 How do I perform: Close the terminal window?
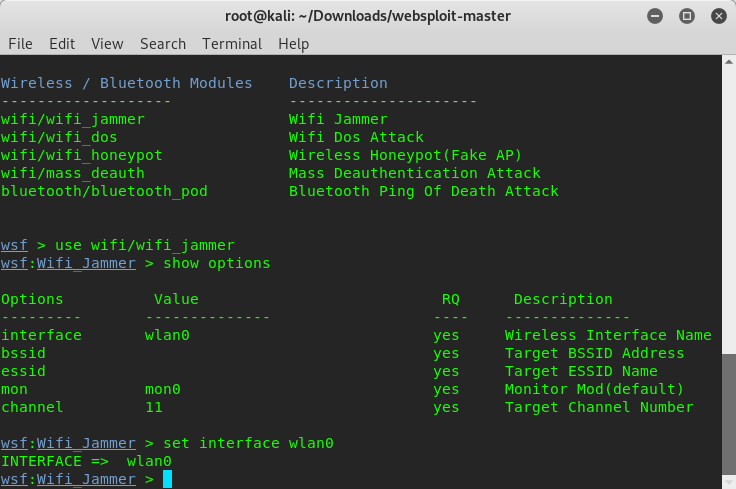(x=719, y=16)
